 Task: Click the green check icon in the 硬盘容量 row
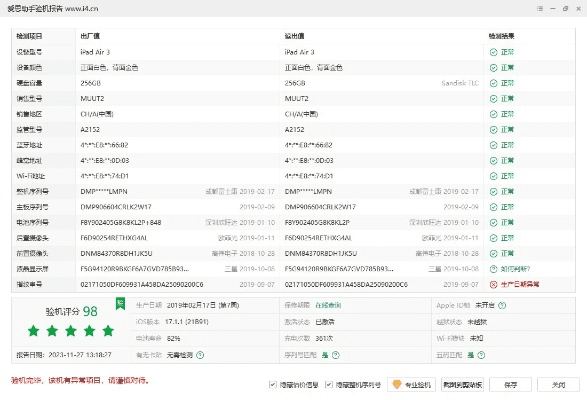(493, 83)
